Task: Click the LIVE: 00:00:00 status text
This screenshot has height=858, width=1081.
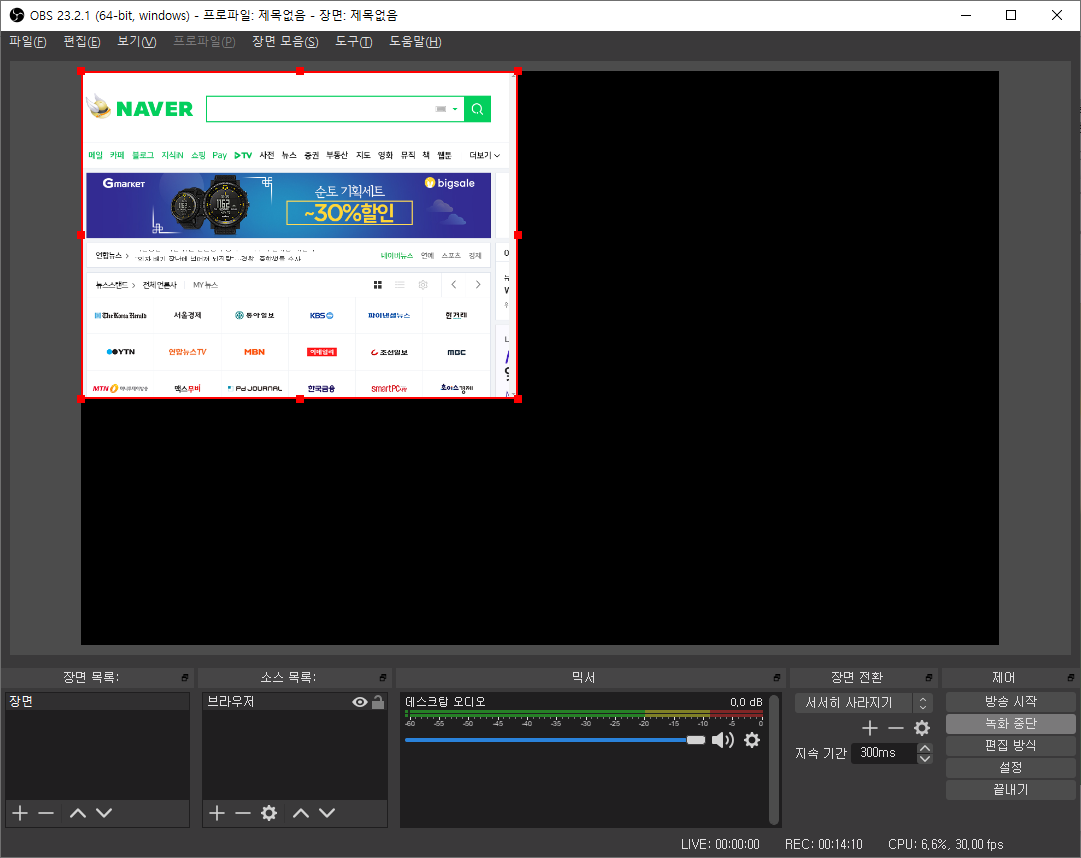Action: point(720,844)
